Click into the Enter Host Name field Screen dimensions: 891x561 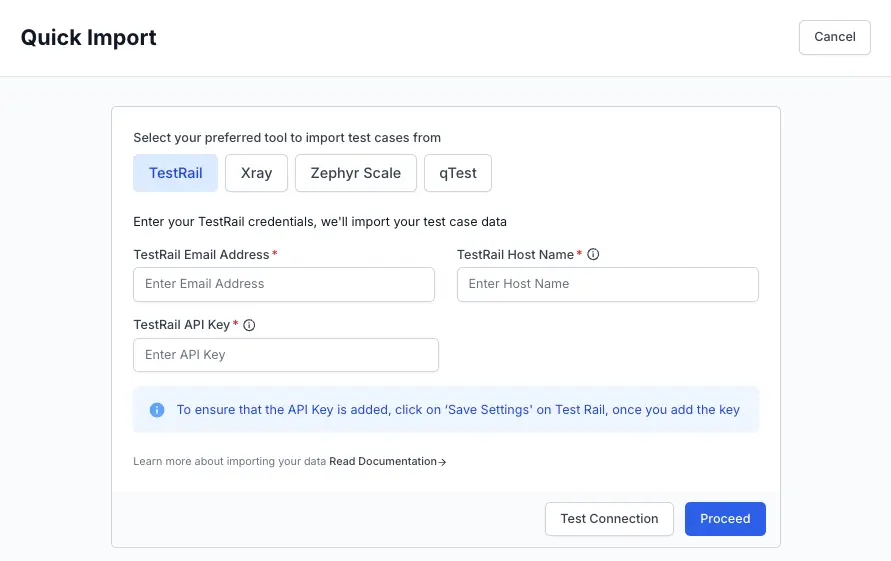607,284
